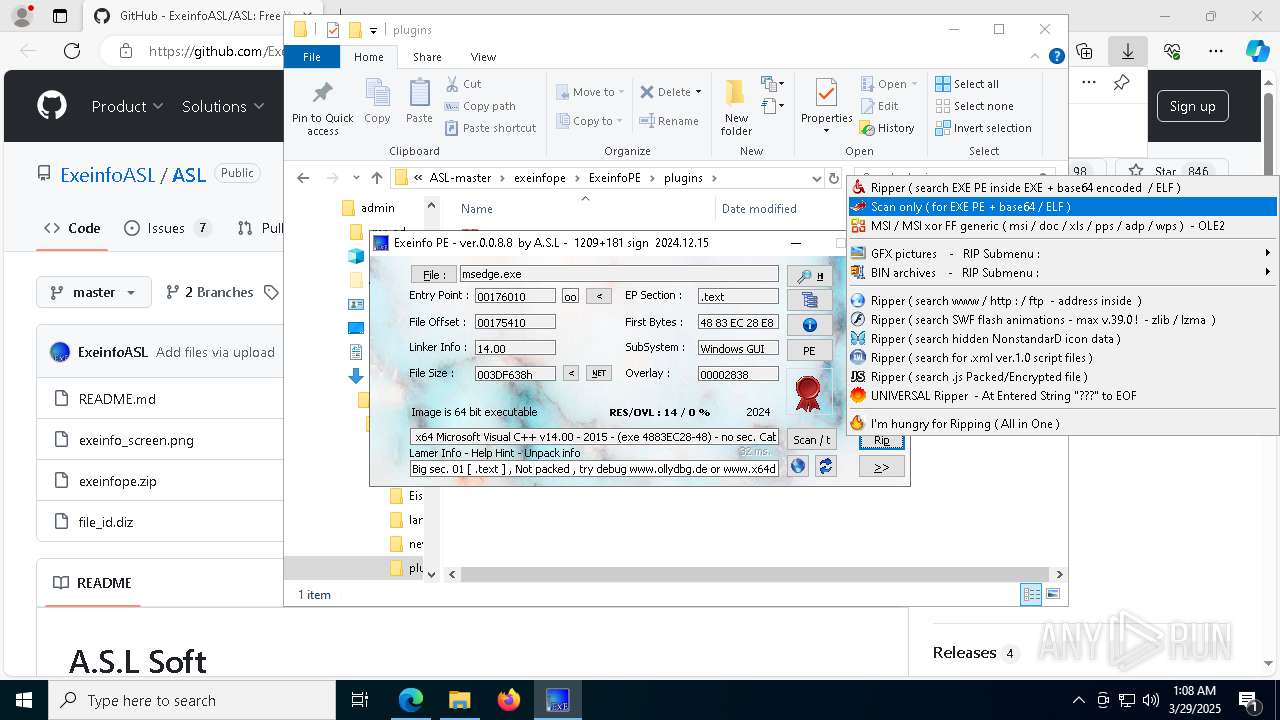The width and height of the screenshot is (1280, 720).
Task: Choose Ripper search hidden Nonstandard icon data entry
Action: pyautogui.click(x=1063, y=339)
